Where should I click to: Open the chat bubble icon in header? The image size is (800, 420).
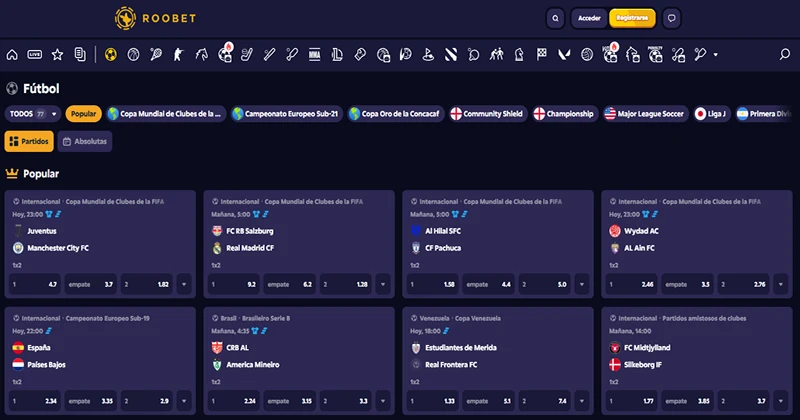click(x=671, y=18)
